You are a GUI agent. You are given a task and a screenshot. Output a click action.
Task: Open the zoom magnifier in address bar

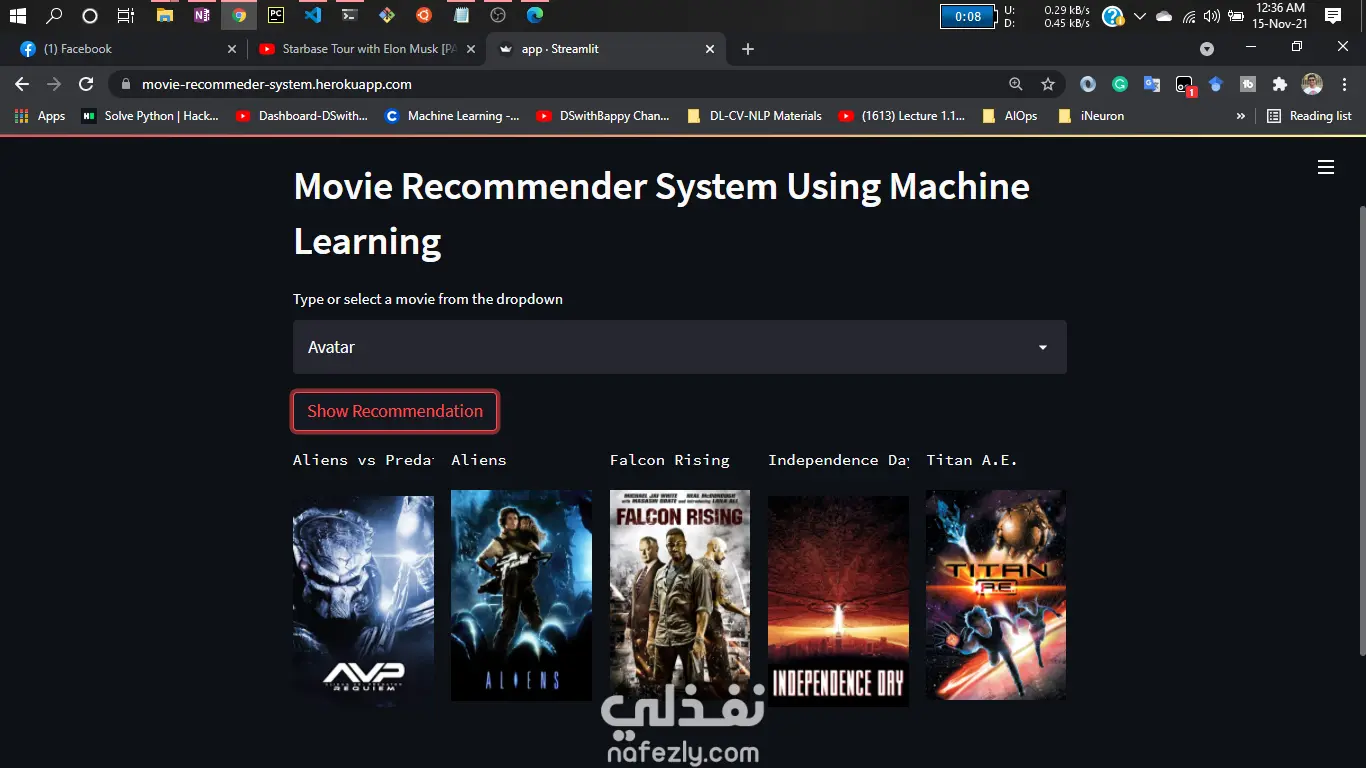click(x=1016, y=84)
